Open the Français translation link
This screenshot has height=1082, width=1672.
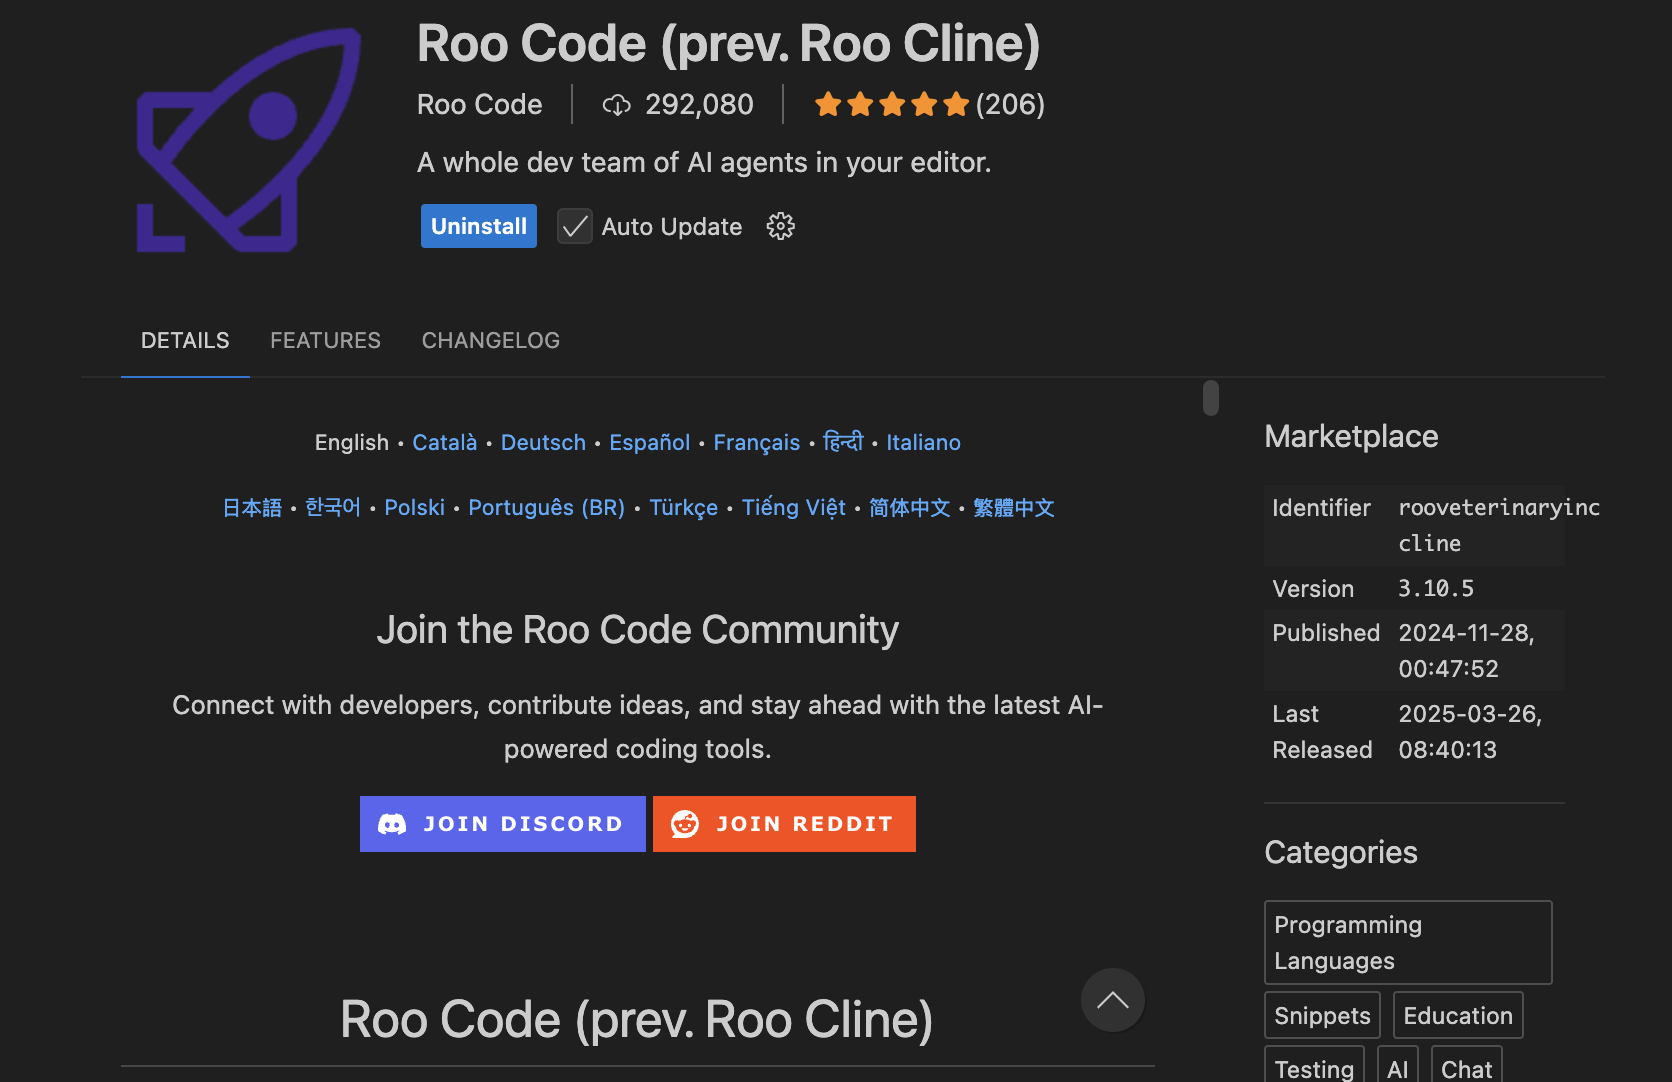pos(756,442)
